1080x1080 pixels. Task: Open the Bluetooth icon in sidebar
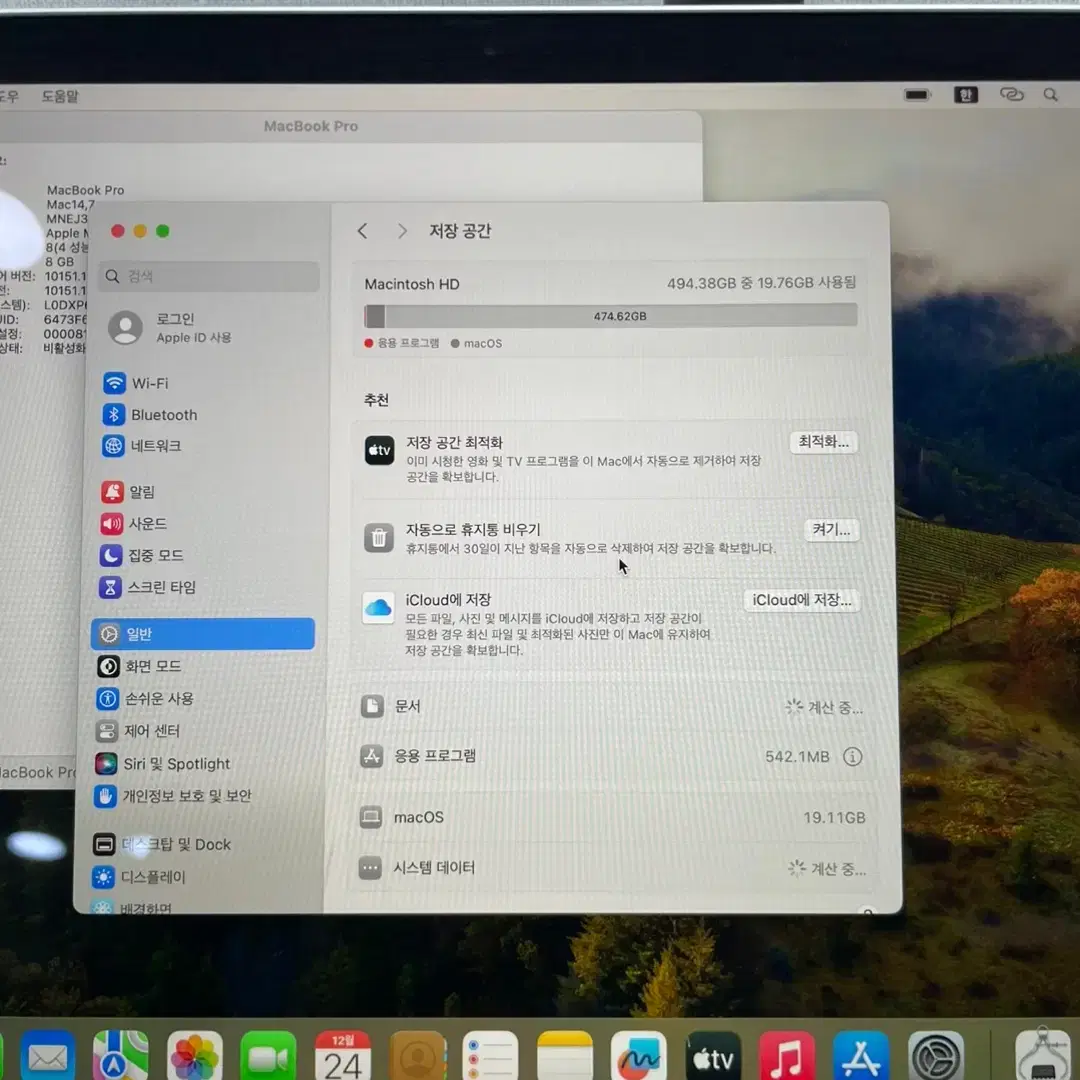click(114, 415)
